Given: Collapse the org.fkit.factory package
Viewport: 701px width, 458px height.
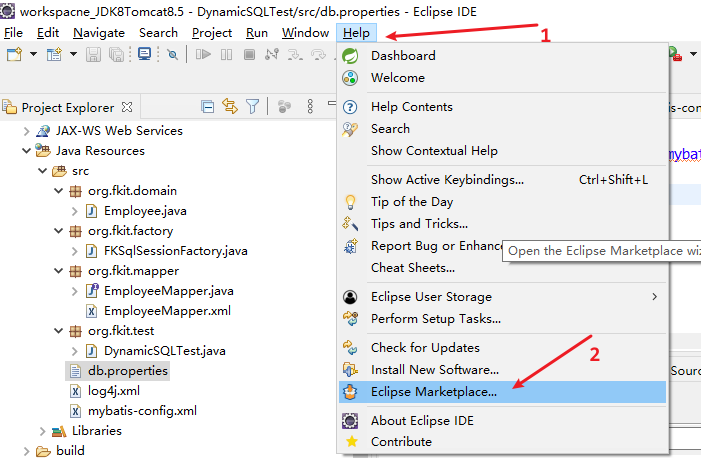Looking at the screenshot, I should [59, 231].
